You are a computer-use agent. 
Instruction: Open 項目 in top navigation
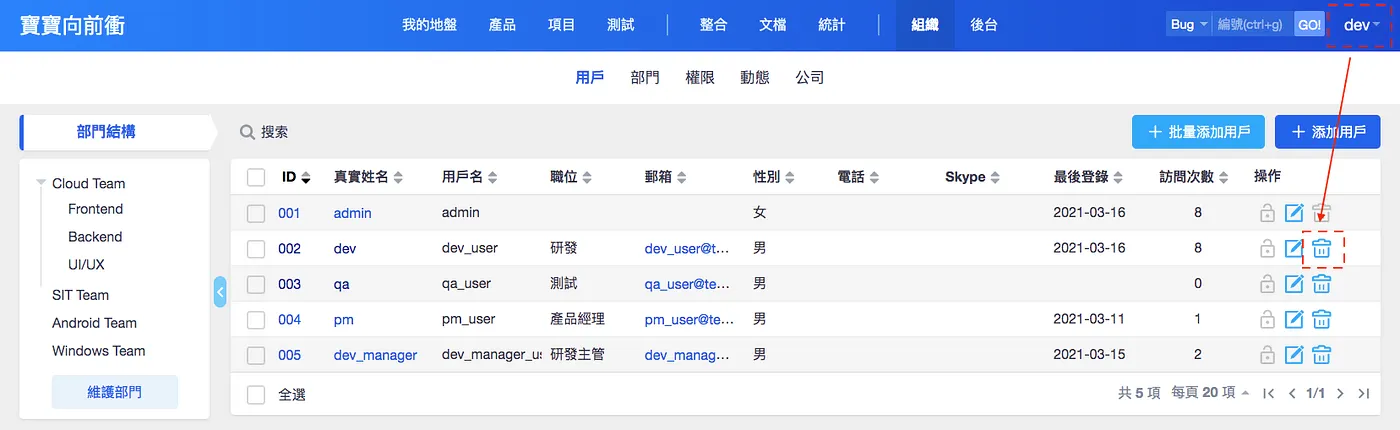(562, 25)
